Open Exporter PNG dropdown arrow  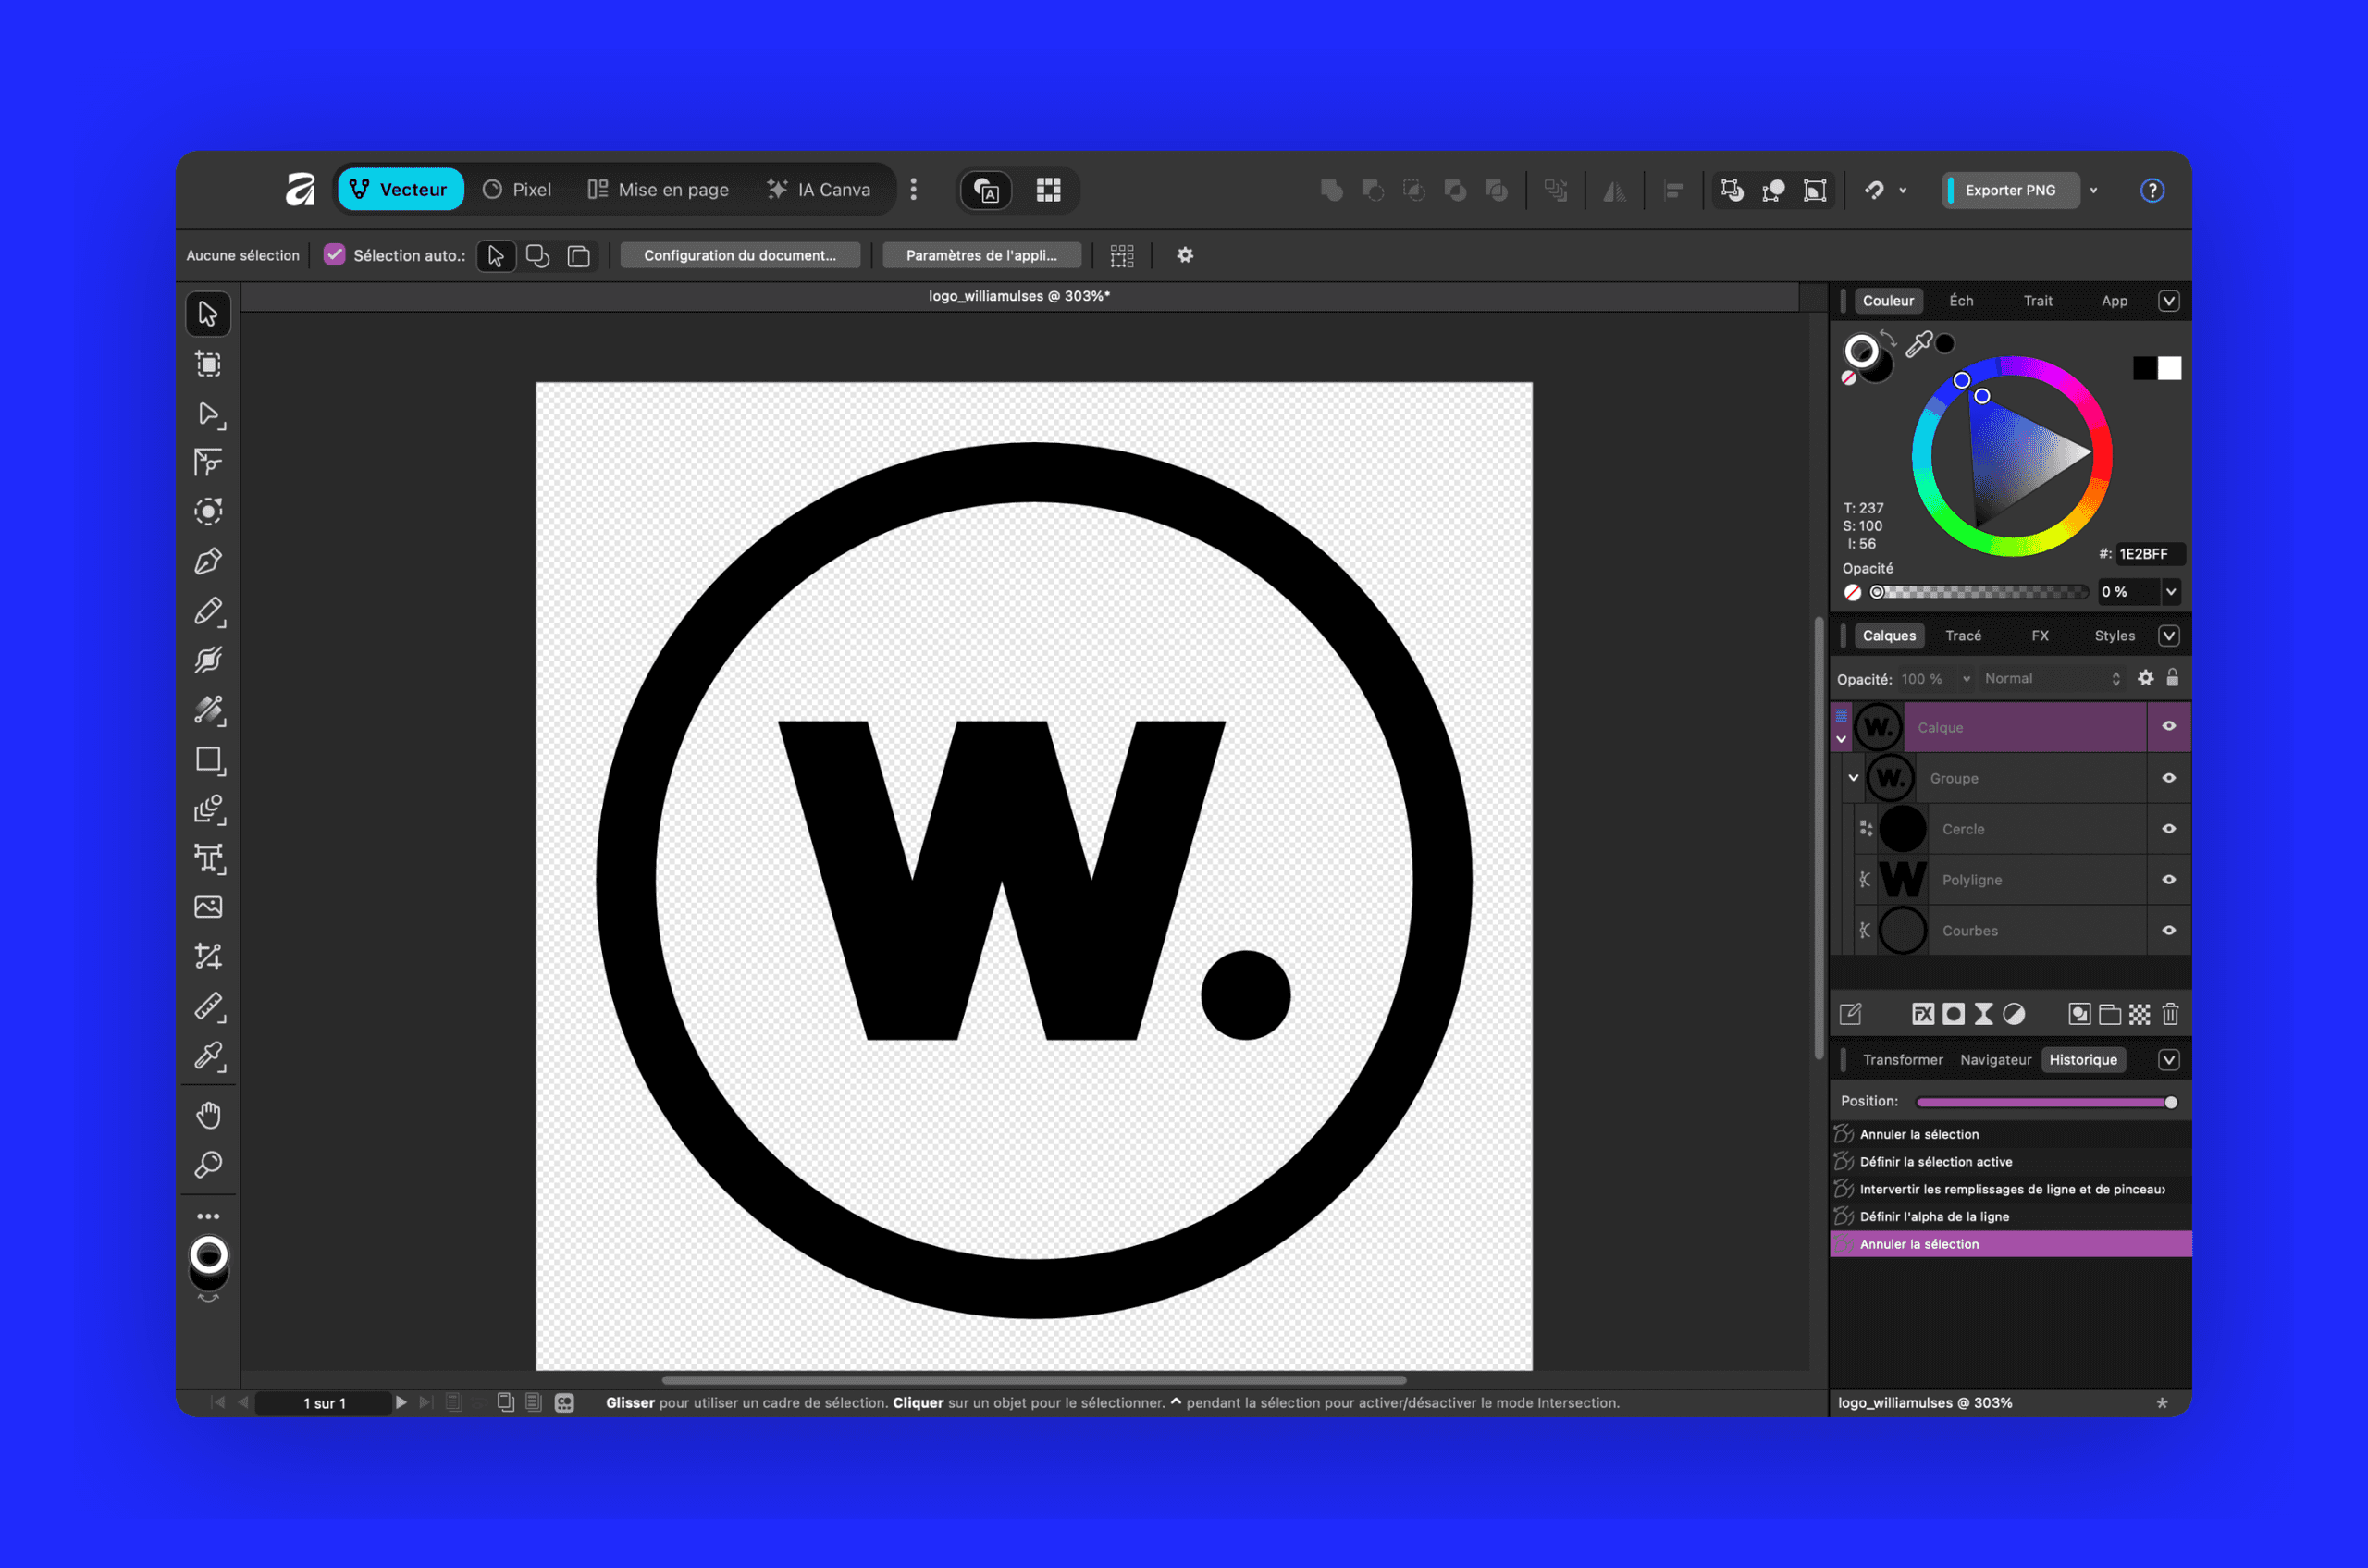[2094, 190]
